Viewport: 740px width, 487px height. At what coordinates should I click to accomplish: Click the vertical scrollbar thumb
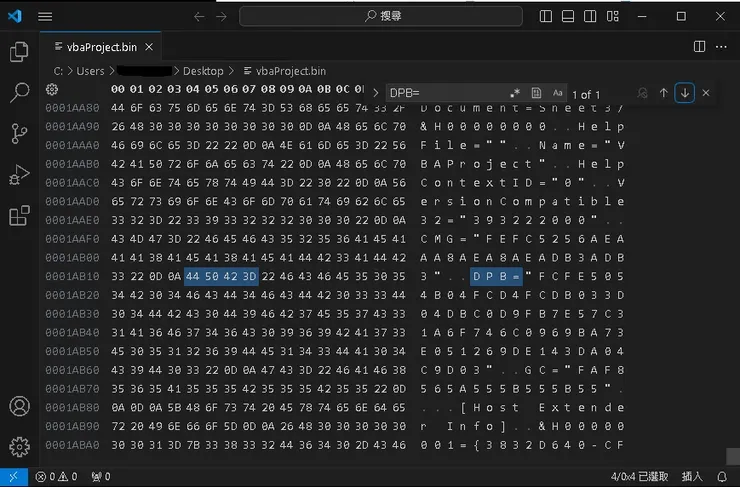click(x=732, y=456)
